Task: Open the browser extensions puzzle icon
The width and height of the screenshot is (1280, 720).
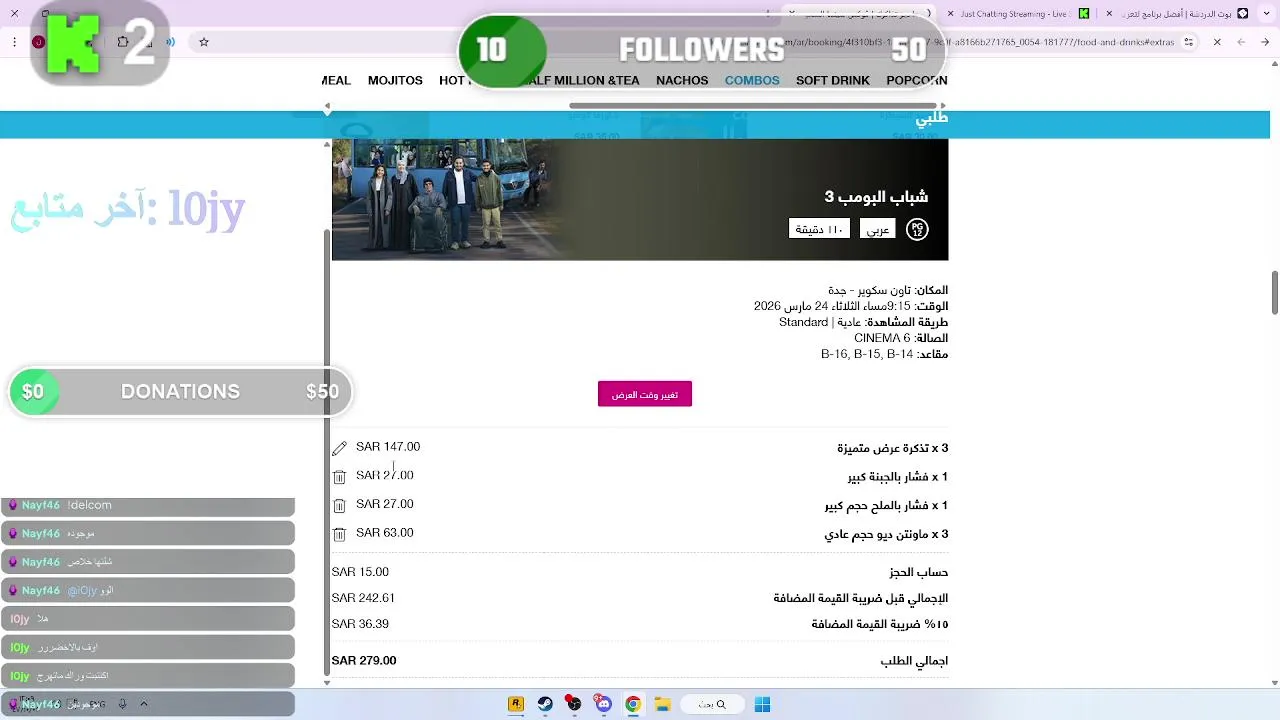Action: click(123, 42)
